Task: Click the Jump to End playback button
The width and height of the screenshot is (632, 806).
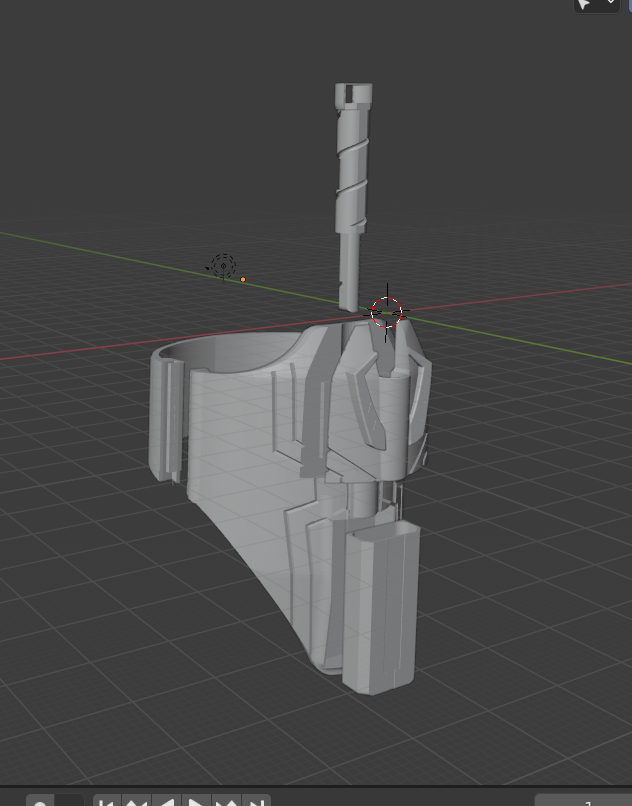Action: point(257,802)
